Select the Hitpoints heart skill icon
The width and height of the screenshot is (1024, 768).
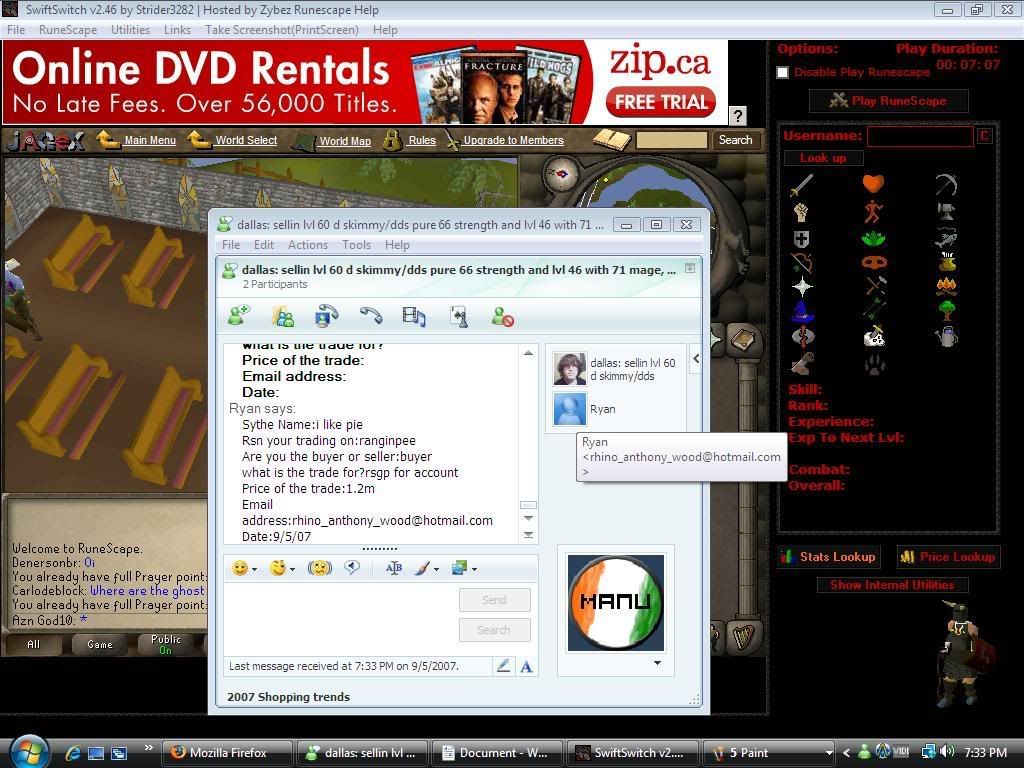tap(873, 184)
